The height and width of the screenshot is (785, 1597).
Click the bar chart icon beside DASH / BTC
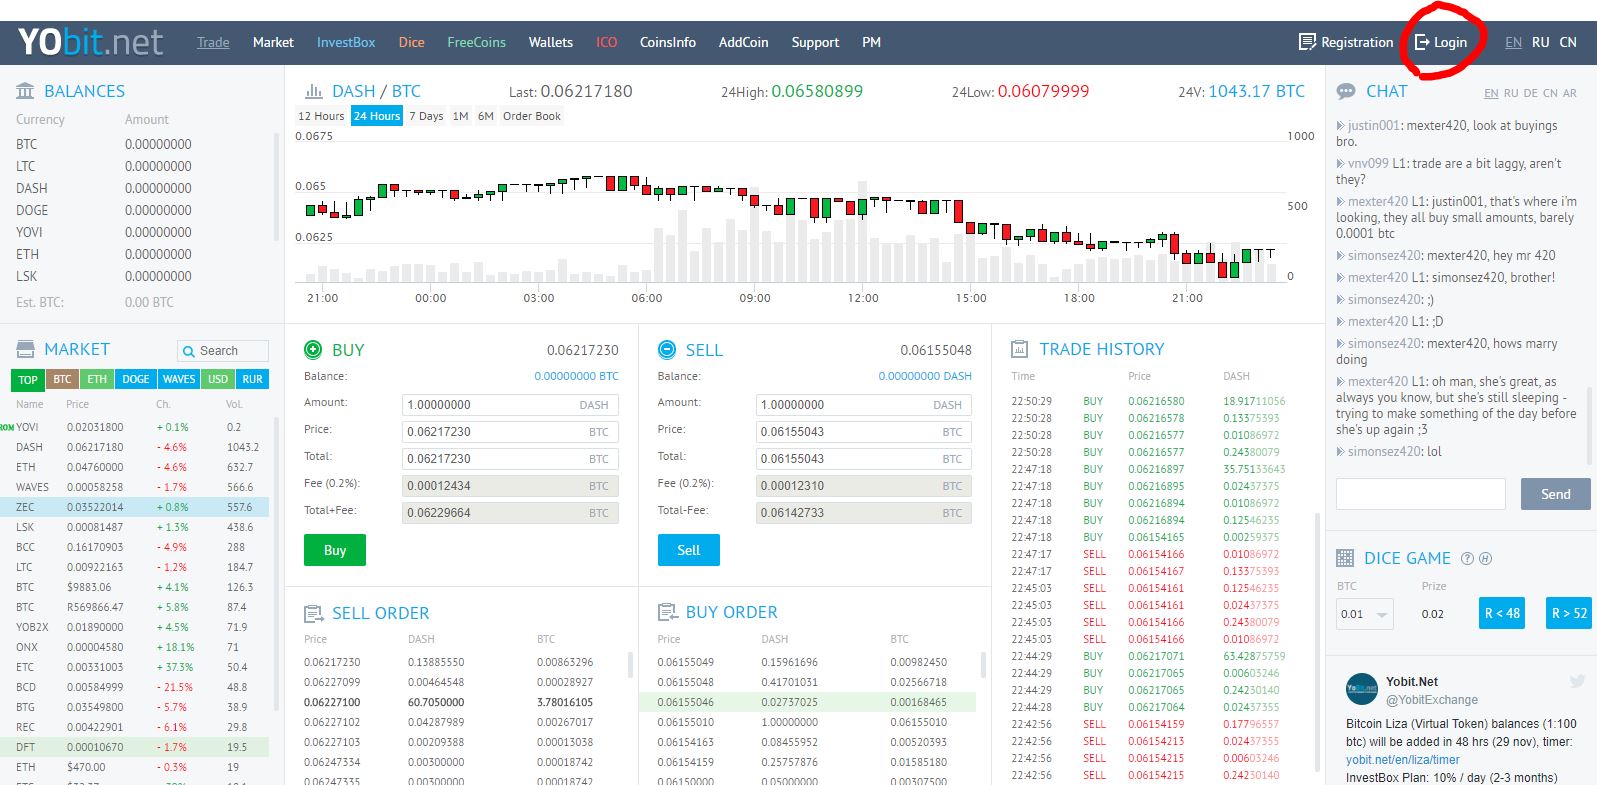point(313,91)
